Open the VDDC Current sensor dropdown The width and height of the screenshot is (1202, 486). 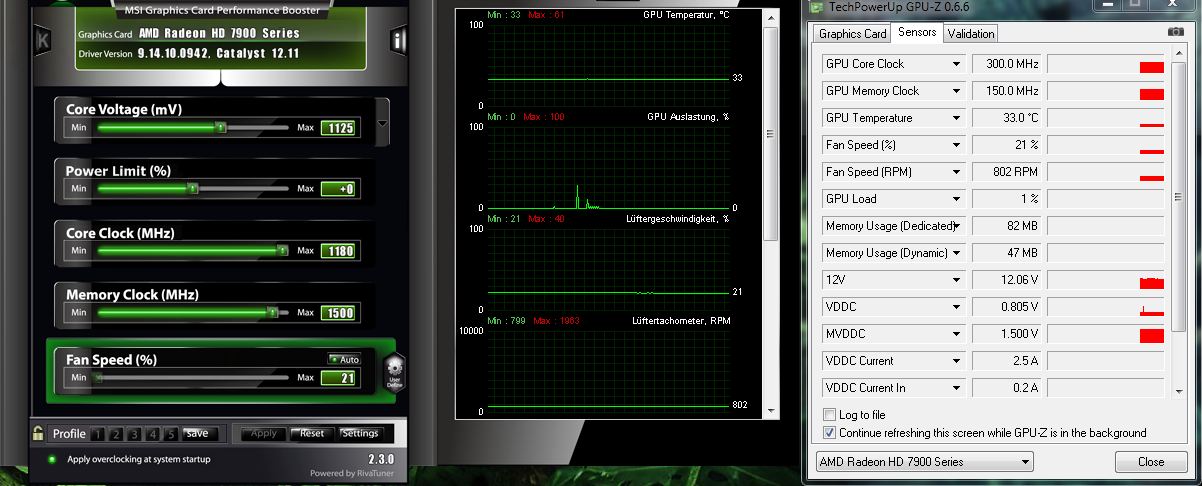[x=957, y=361]
